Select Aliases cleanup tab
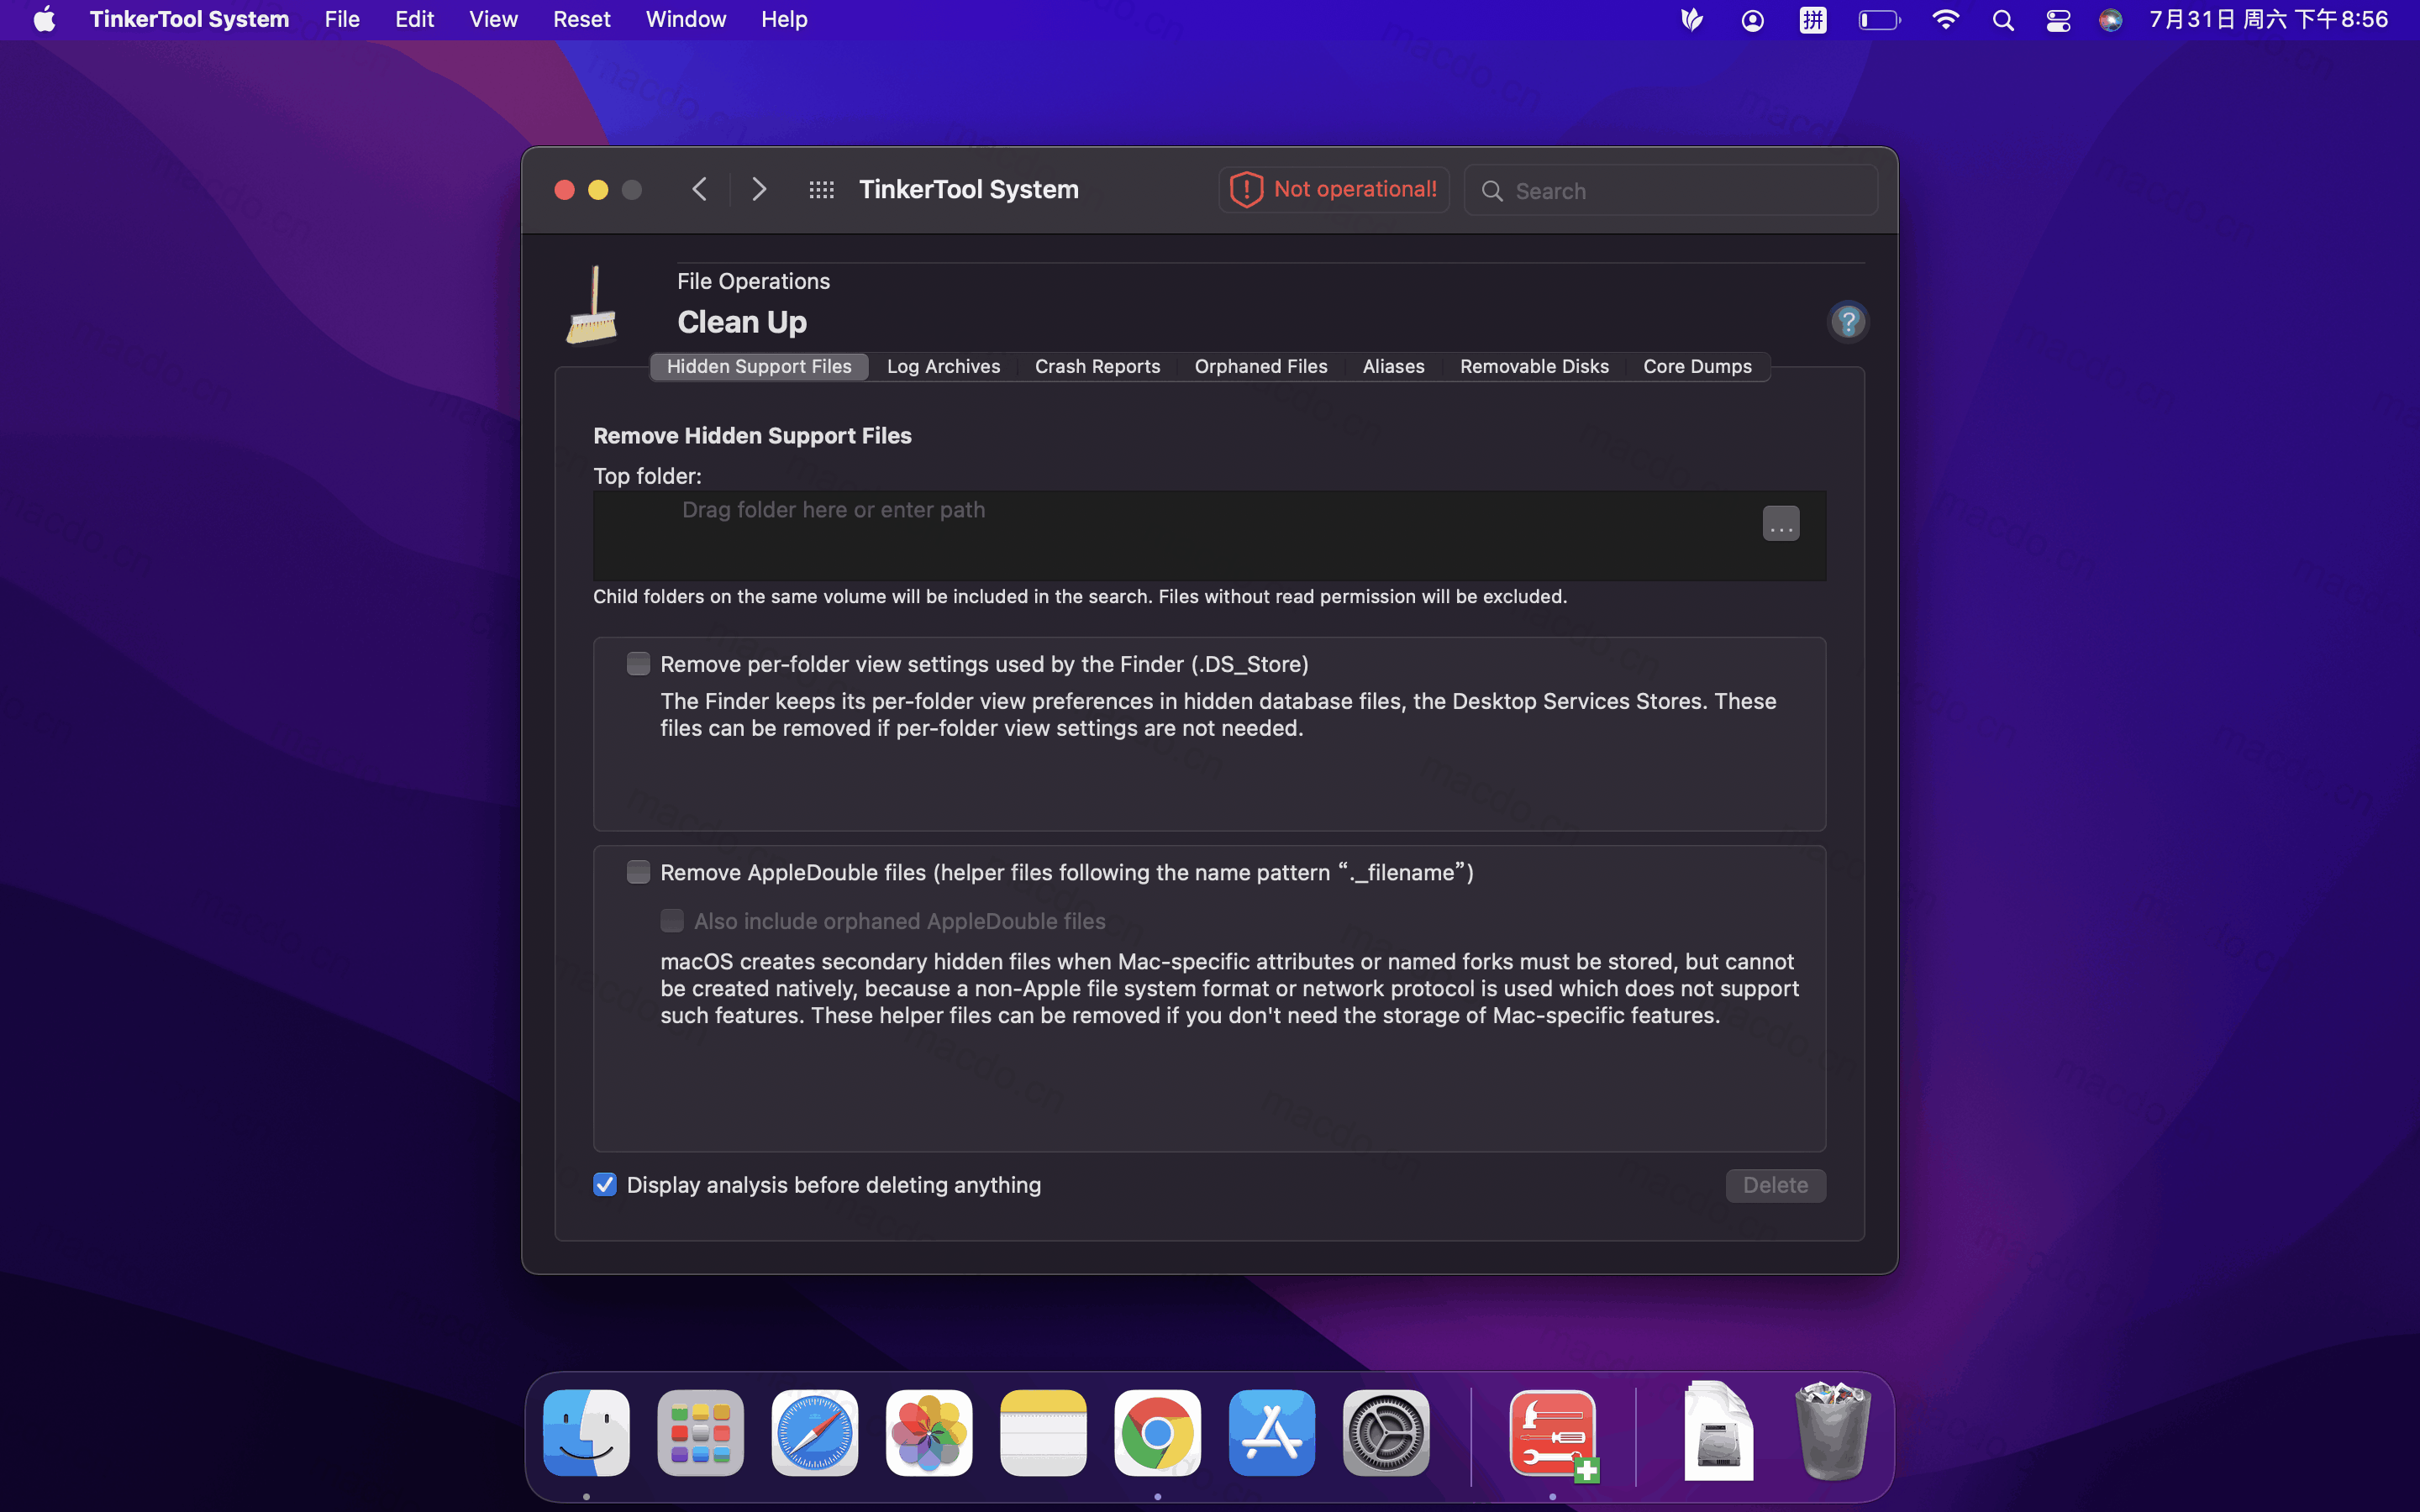The width and height of the screenshot is (2420, 1512). click(x=1392, y=365)
